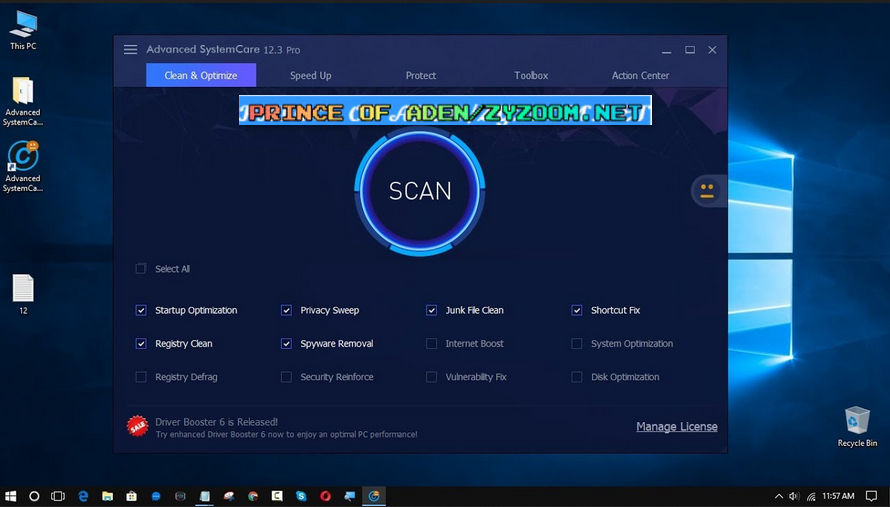The image size is (890, 507).
Task: Open Microsoft Store on the taskbar
Action: point(132,496)
